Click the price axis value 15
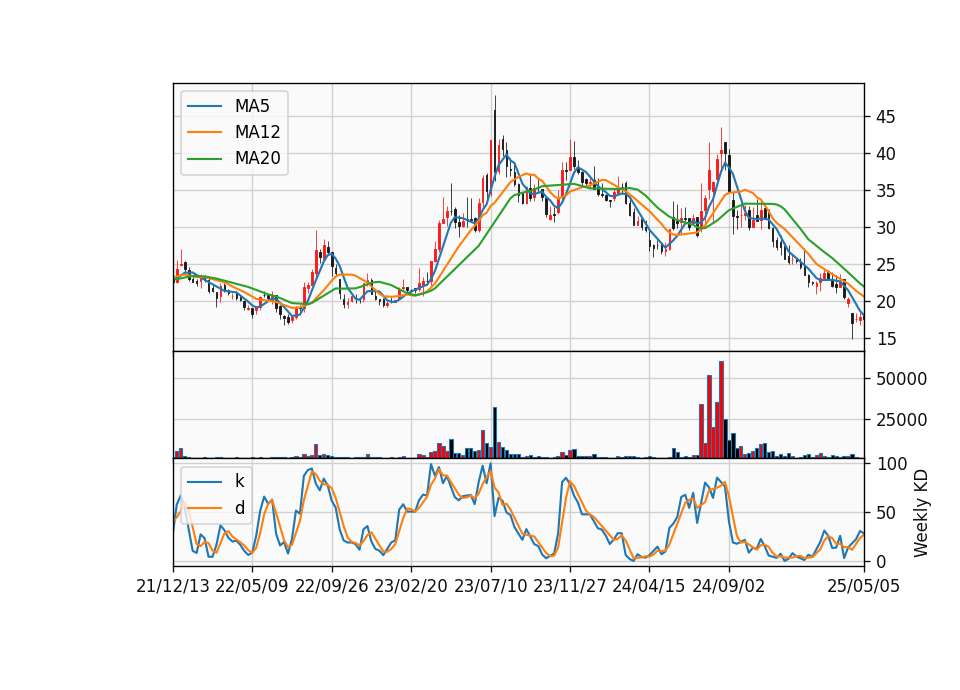Image resolution: width=960 pixels, height=690 pixels. click(x=886, y=339)
